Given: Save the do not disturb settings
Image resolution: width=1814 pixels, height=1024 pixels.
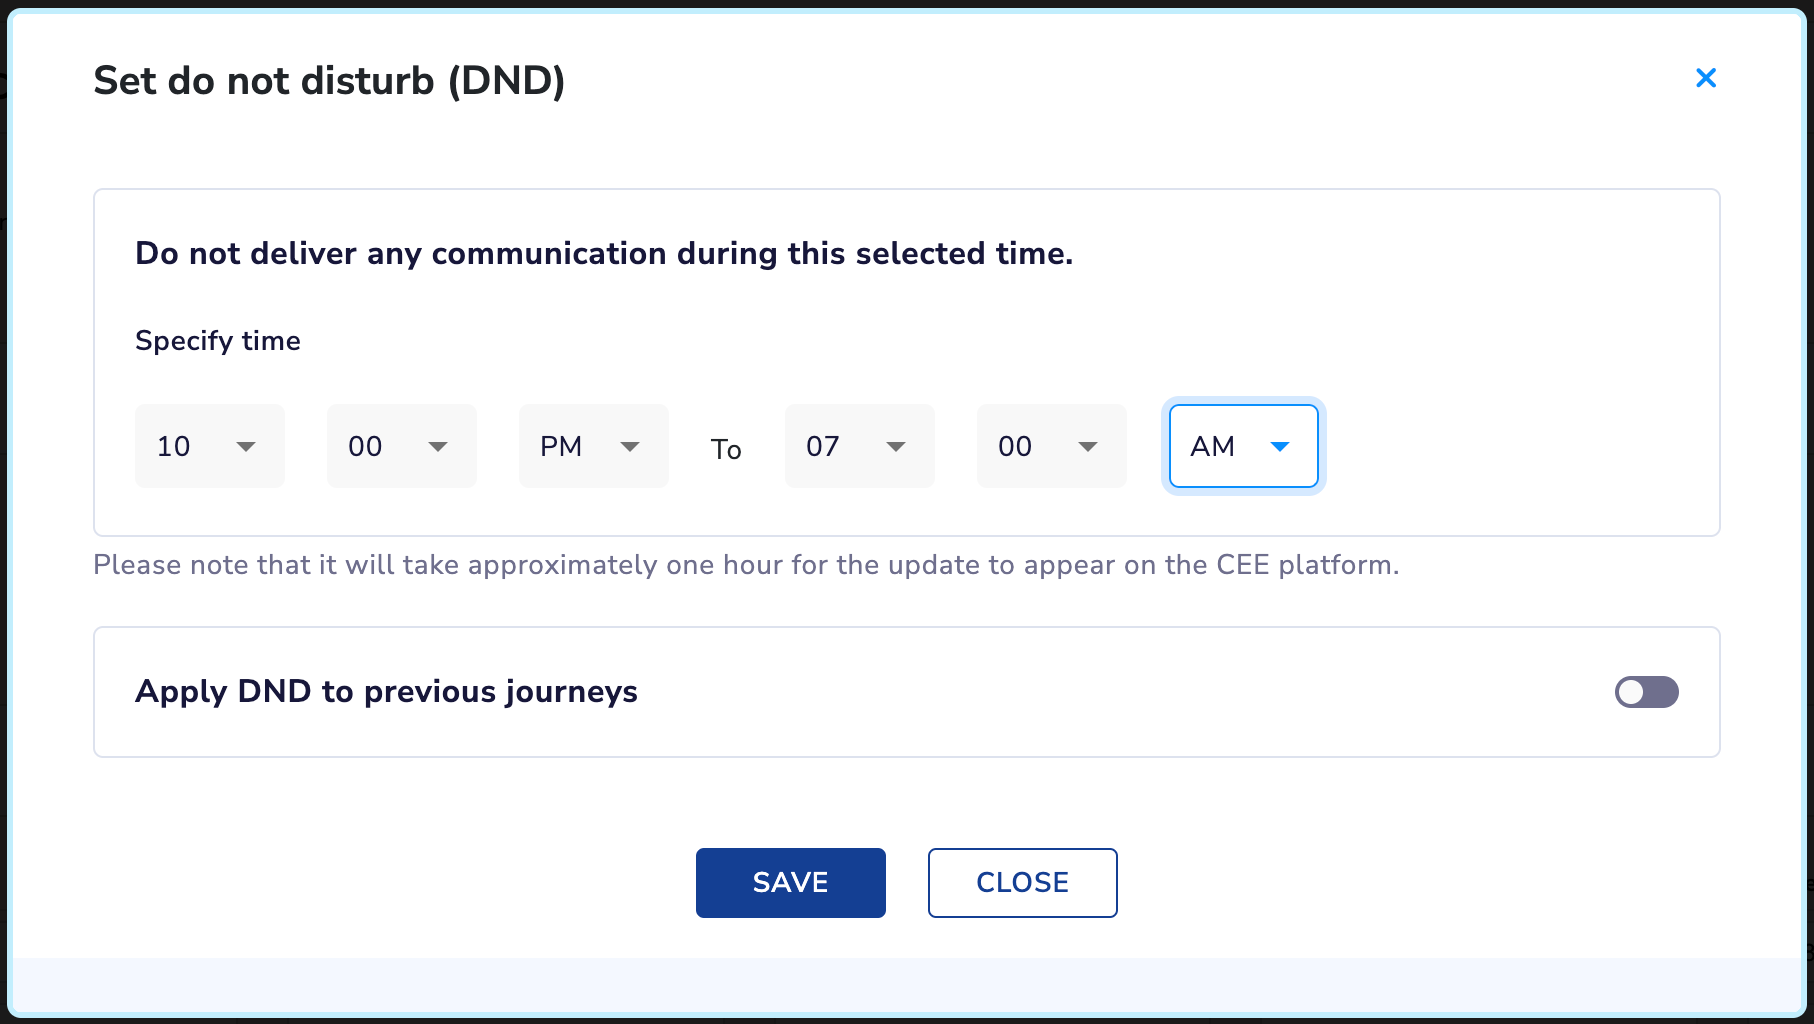Looking at the screenshot, I should [x=791, y=883].
